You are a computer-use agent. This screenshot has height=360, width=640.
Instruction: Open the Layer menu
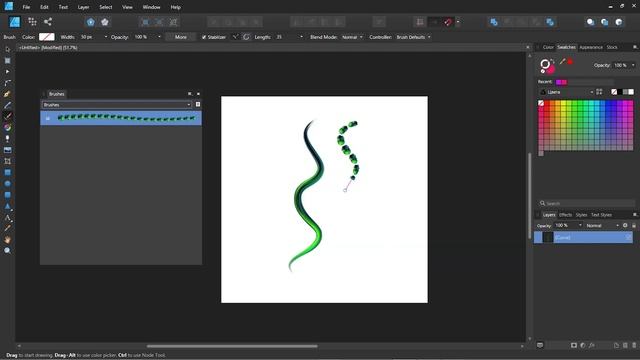(x=83, y=7)
